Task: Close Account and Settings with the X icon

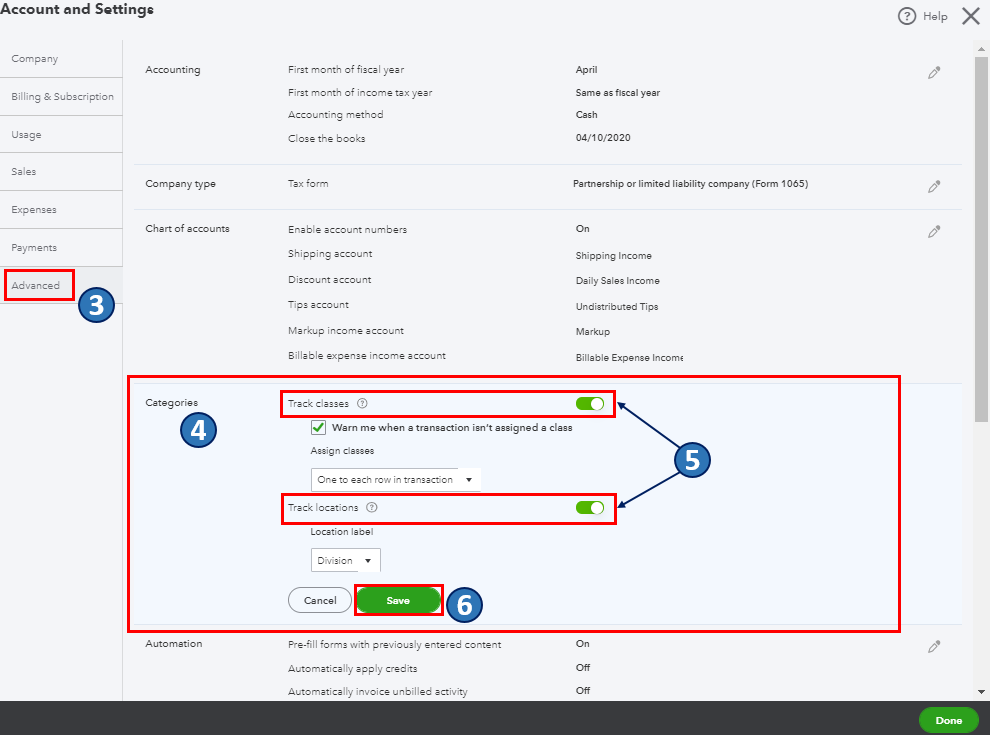Action: coord(970,16)
